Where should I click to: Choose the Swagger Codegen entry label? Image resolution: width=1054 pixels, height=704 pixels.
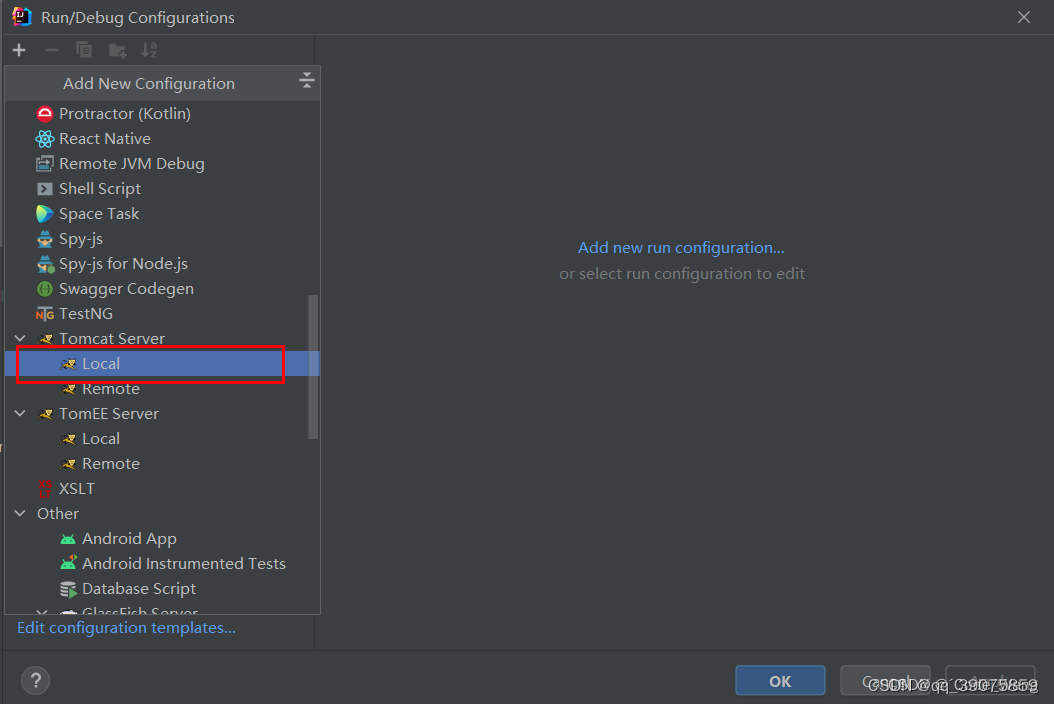click(126, 289)
